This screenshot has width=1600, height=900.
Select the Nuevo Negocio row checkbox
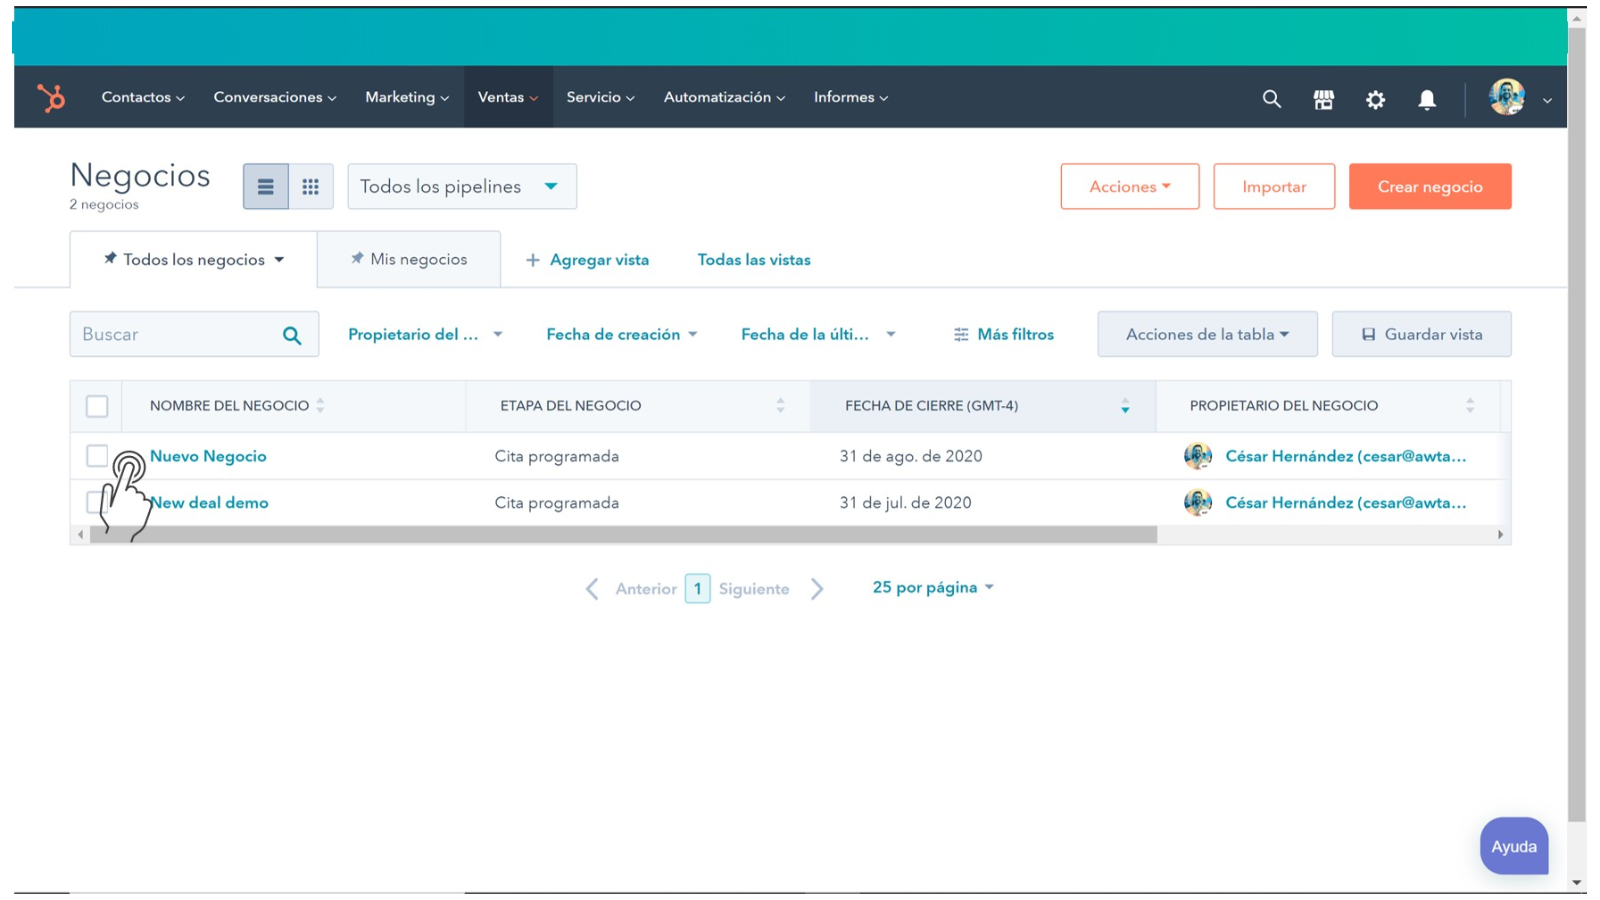coord(97,455)
